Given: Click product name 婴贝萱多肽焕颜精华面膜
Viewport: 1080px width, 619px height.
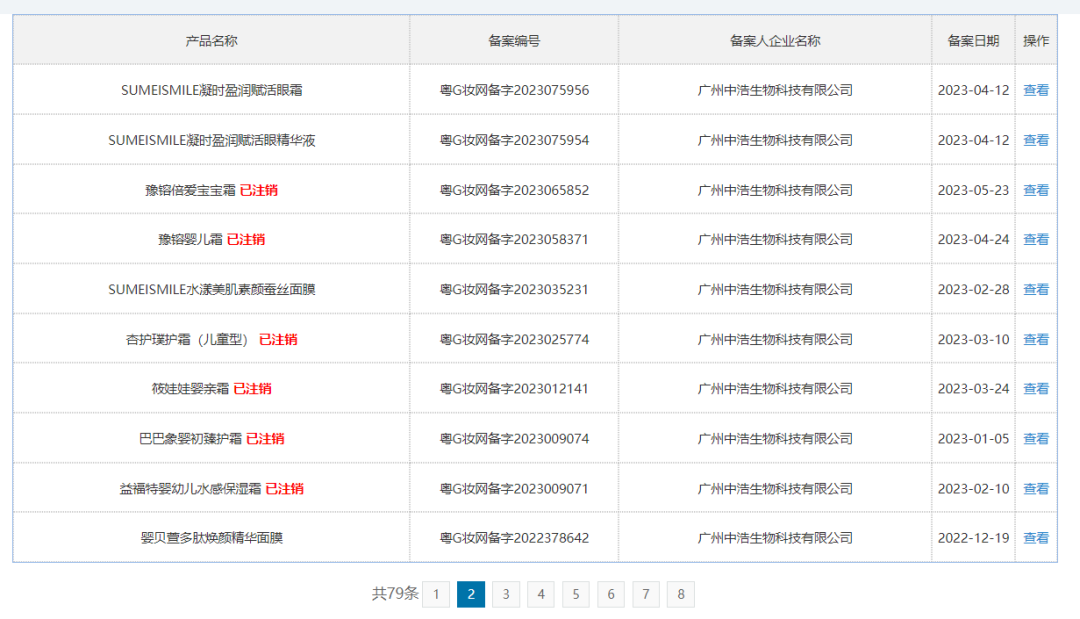Looking at the screenshot, I should (x=211, y=538).
